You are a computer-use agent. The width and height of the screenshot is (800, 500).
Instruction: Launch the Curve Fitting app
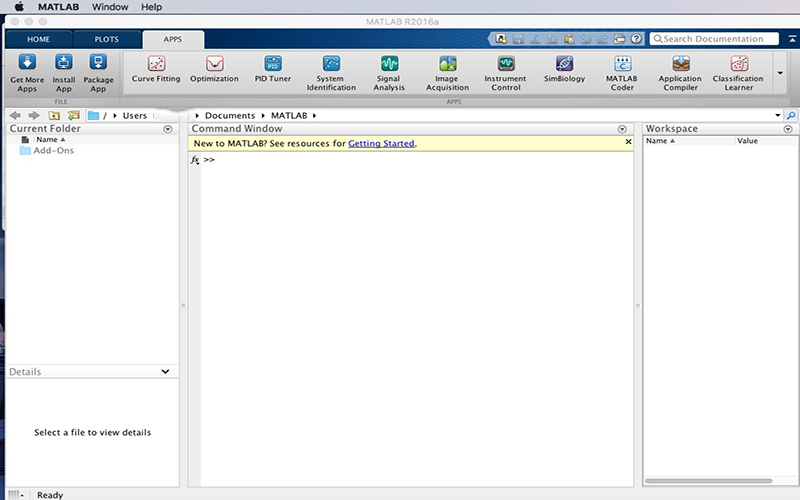[x=156, y=68]
